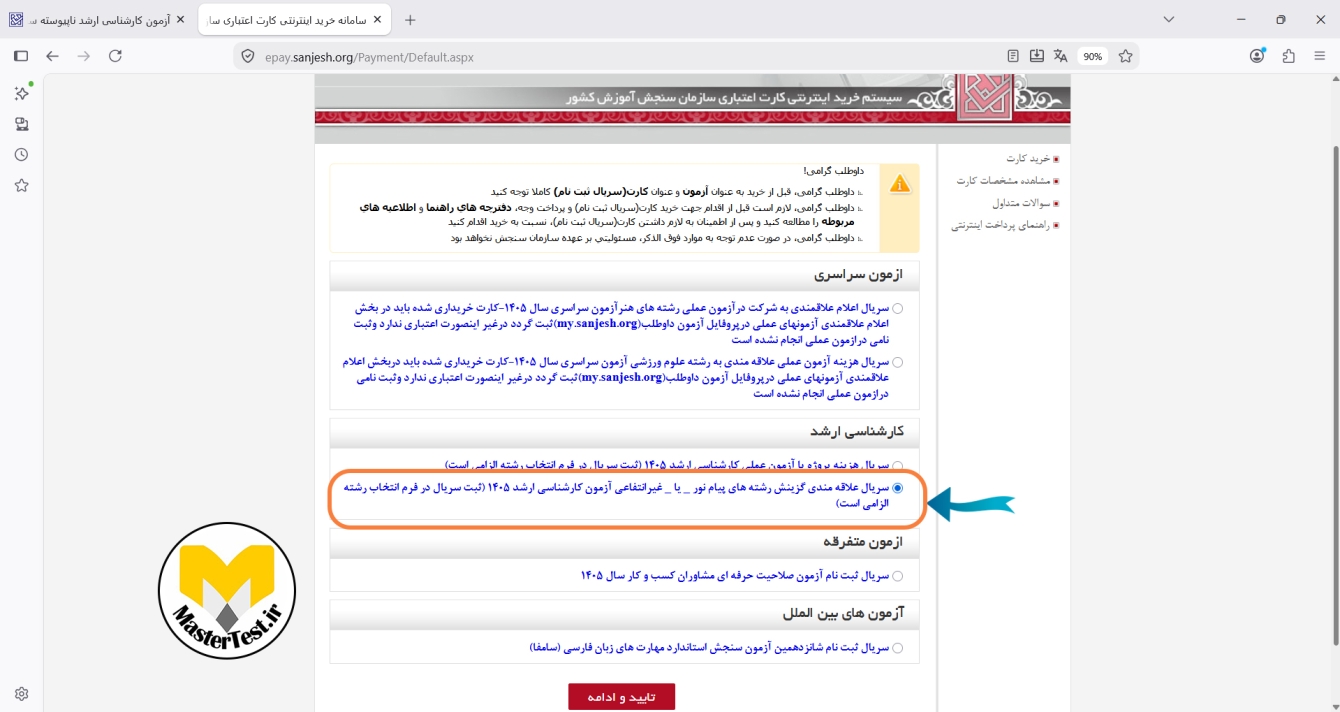
Task: Open a new tab with plus button
Action: coord(410,20)
